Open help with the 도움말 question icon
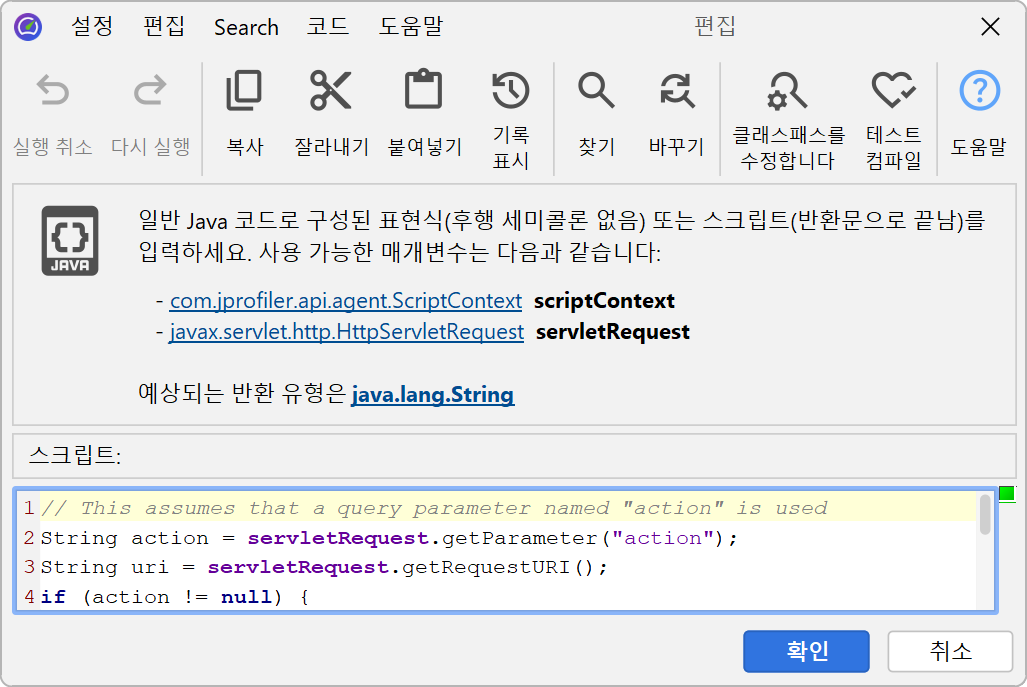The image size is (1027, 687). click(979, 90)
